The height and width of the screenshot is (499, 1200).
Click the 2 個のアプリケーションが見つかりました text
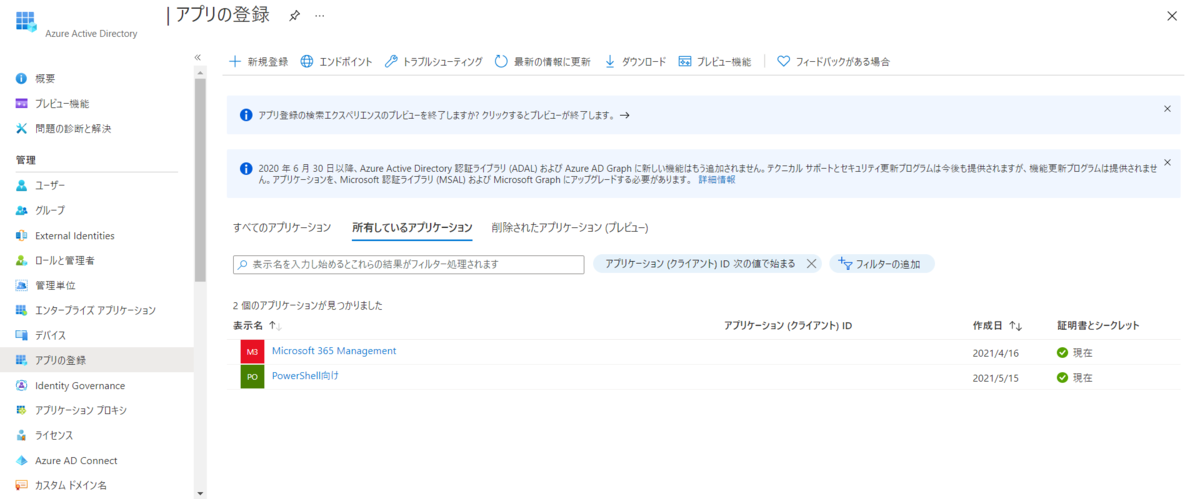tap(308, 305)
